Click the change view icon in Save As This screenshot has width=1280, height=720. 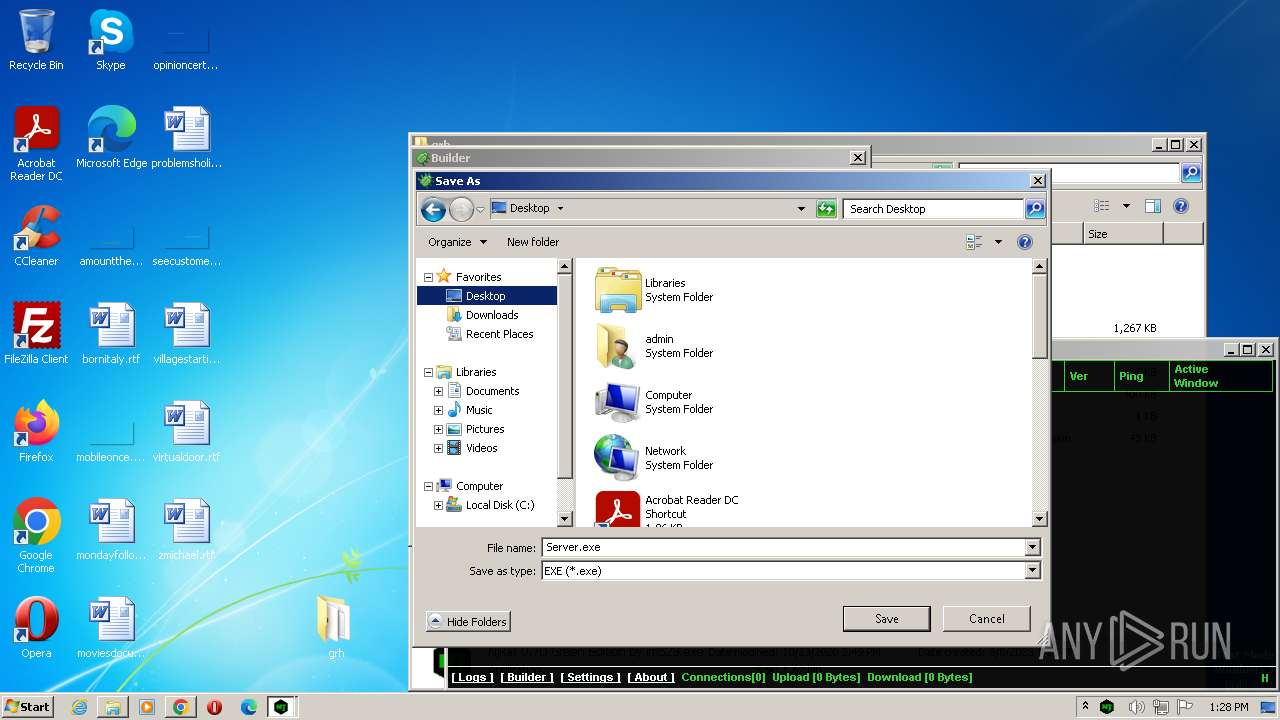pos(974,242)
